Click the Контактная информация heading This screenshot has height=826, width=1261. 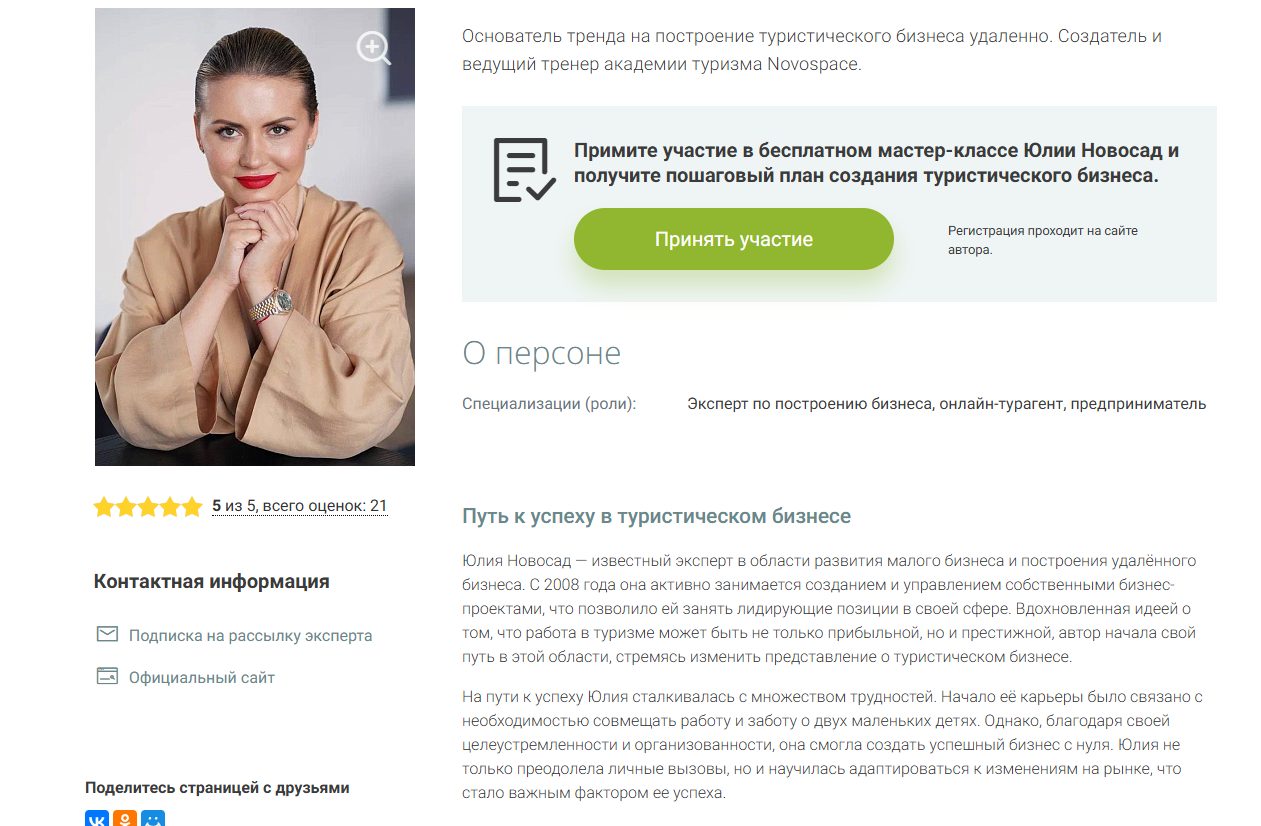tap(211, 581)
